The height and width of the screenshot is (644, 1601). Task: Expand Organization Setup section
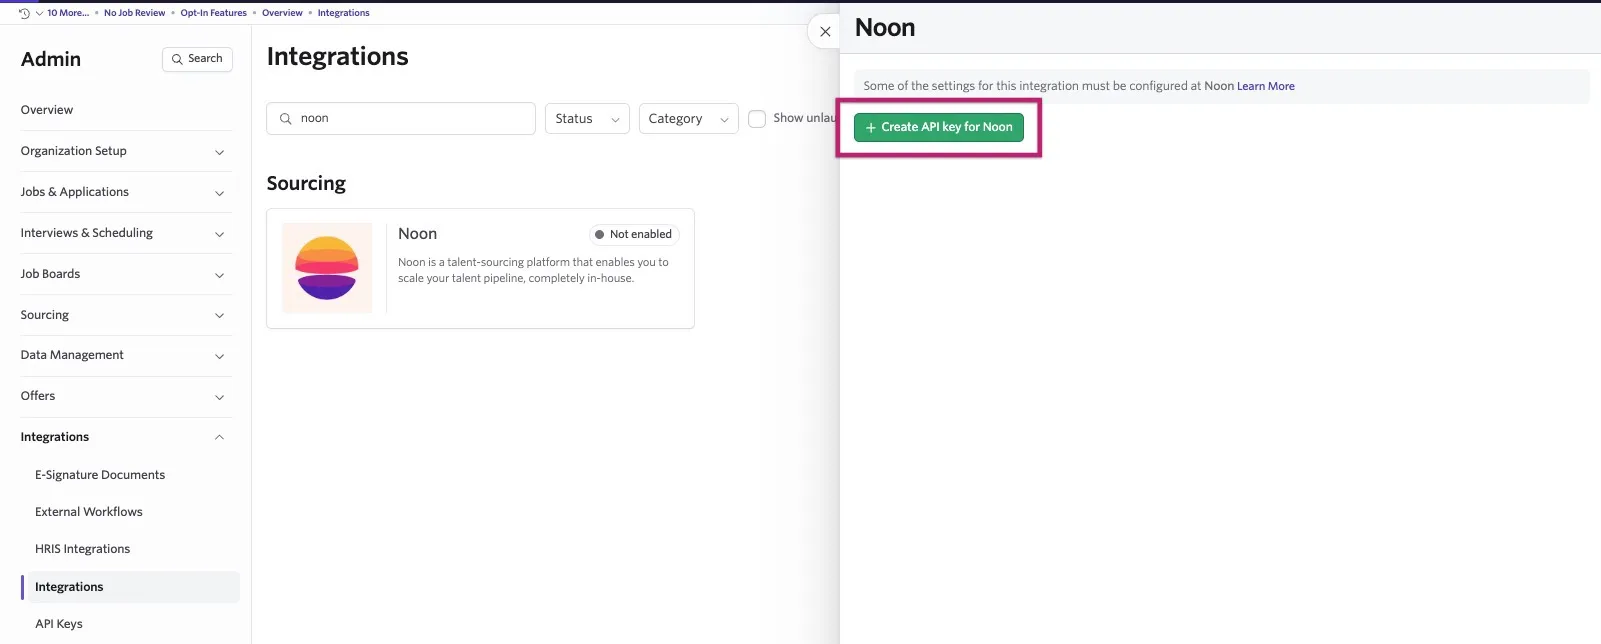point(126,151)
